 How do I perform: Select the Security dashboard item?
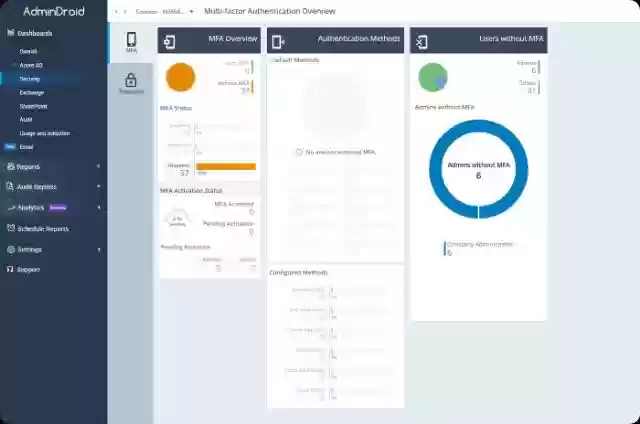tap(30, 79)
